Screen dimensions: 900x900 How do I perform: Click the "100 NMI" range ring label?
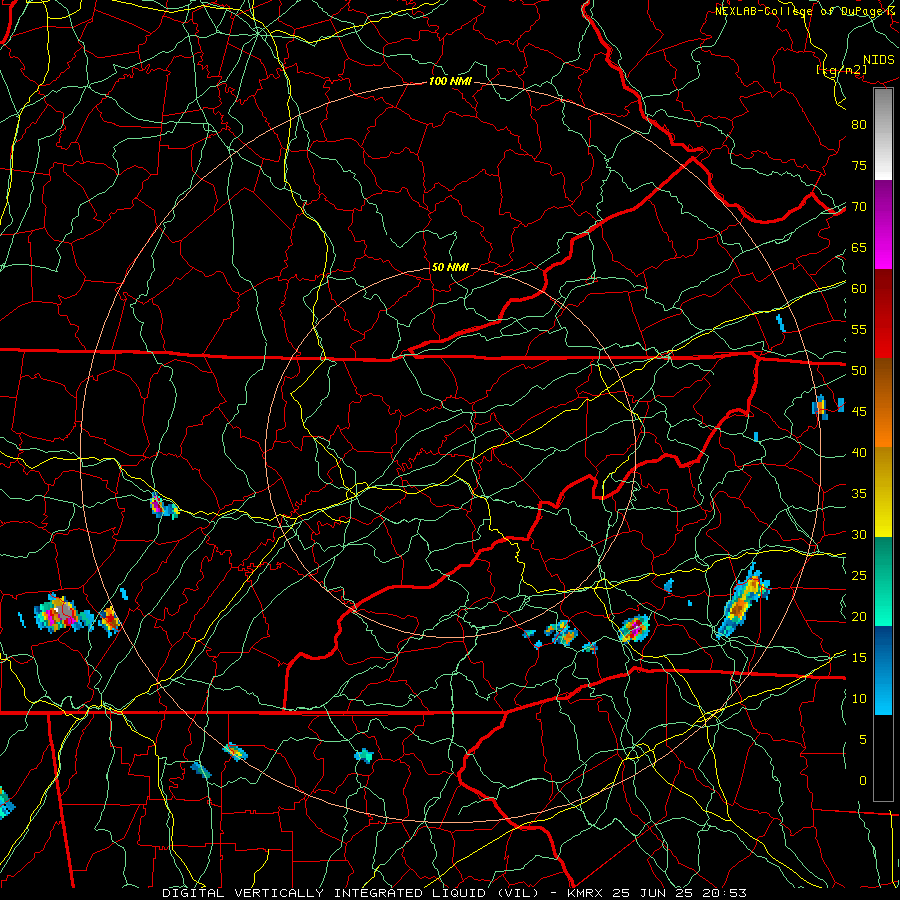pos(449,82)
